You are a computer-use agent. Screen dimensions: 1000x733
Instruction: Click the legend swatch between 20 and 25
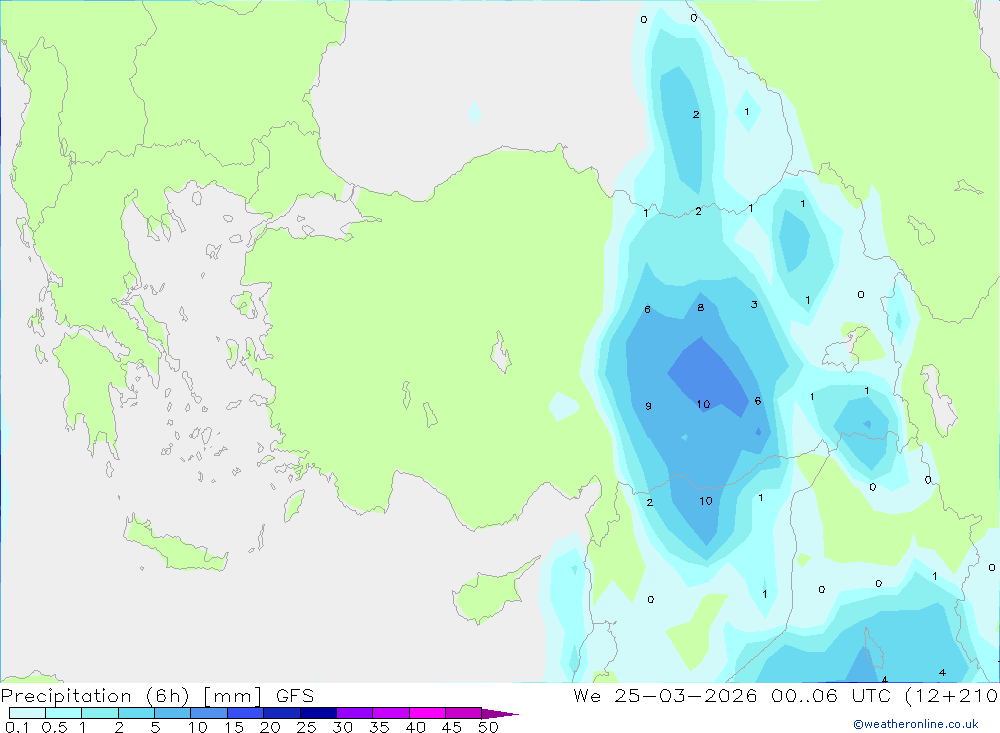pyautogui.click(x=282, y=713)
